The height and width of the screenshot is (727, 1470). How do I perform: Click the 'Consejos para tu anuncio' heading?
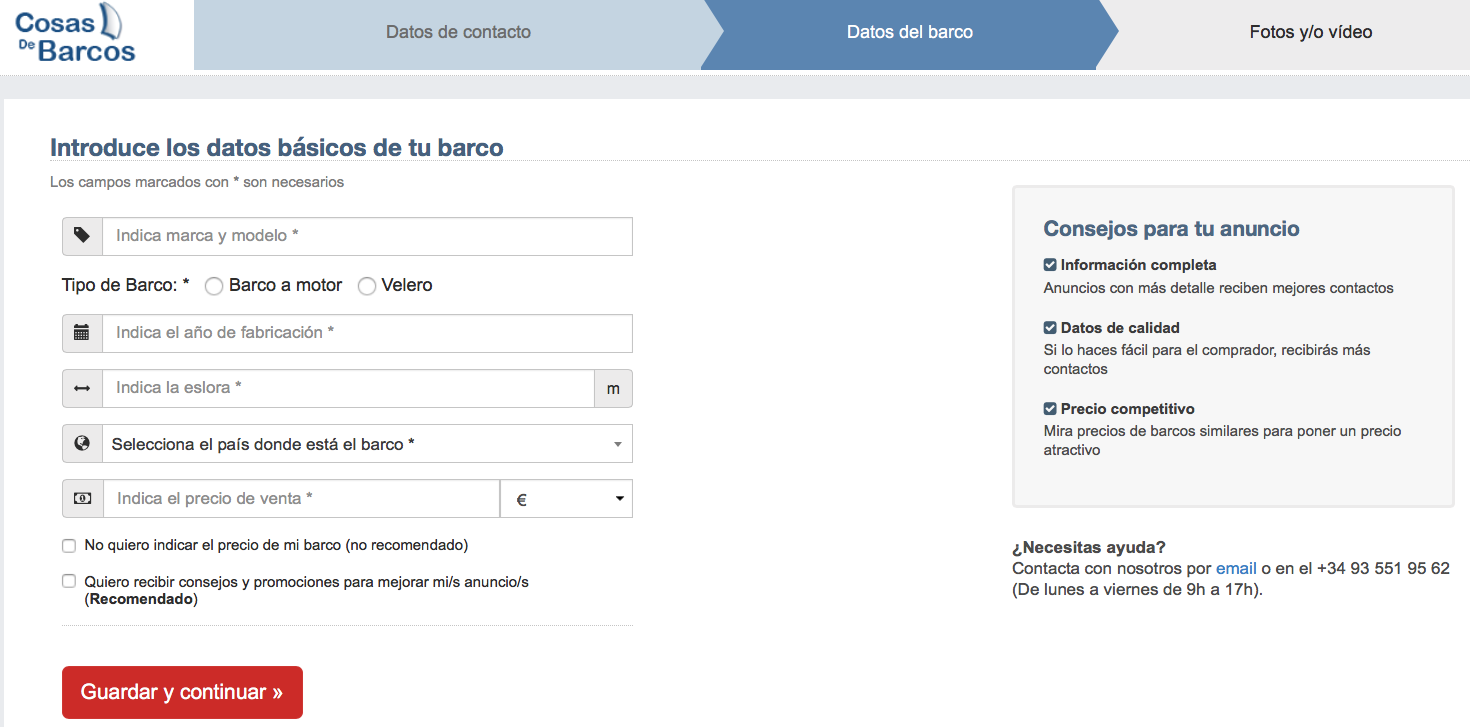1171,229
